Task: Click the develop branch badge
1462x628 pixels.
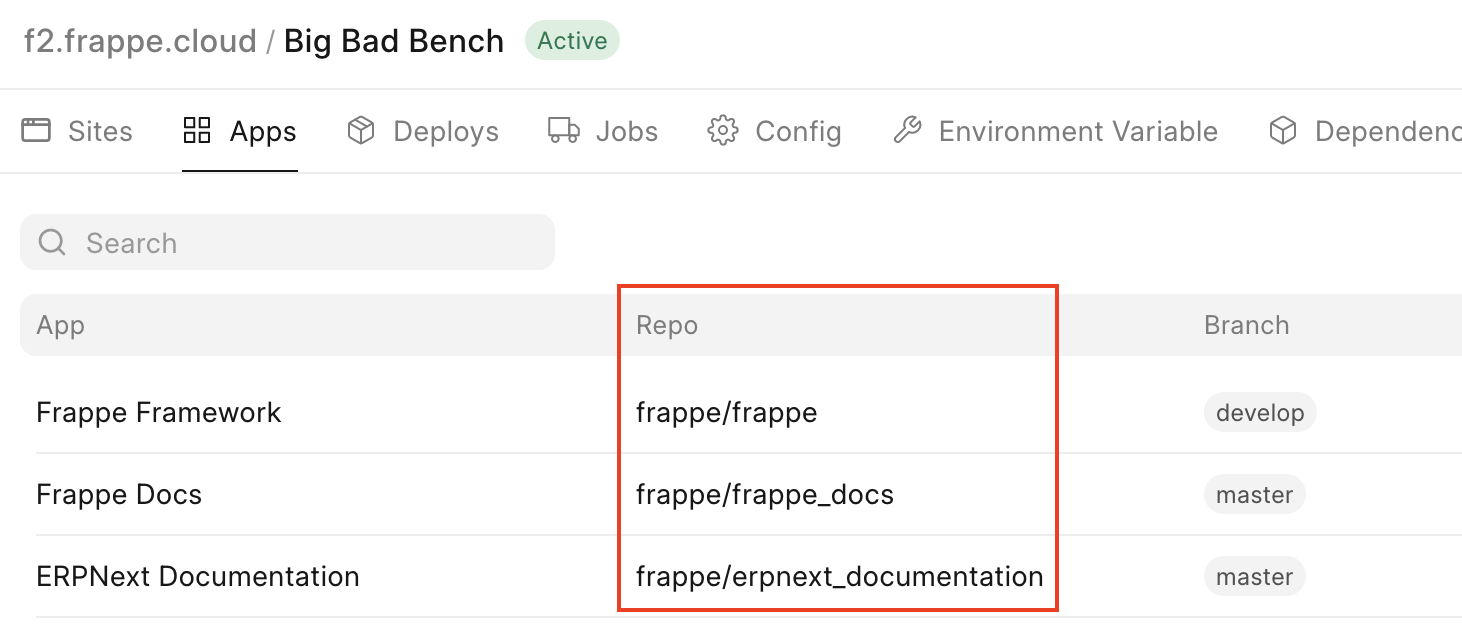Action: 1259,412
